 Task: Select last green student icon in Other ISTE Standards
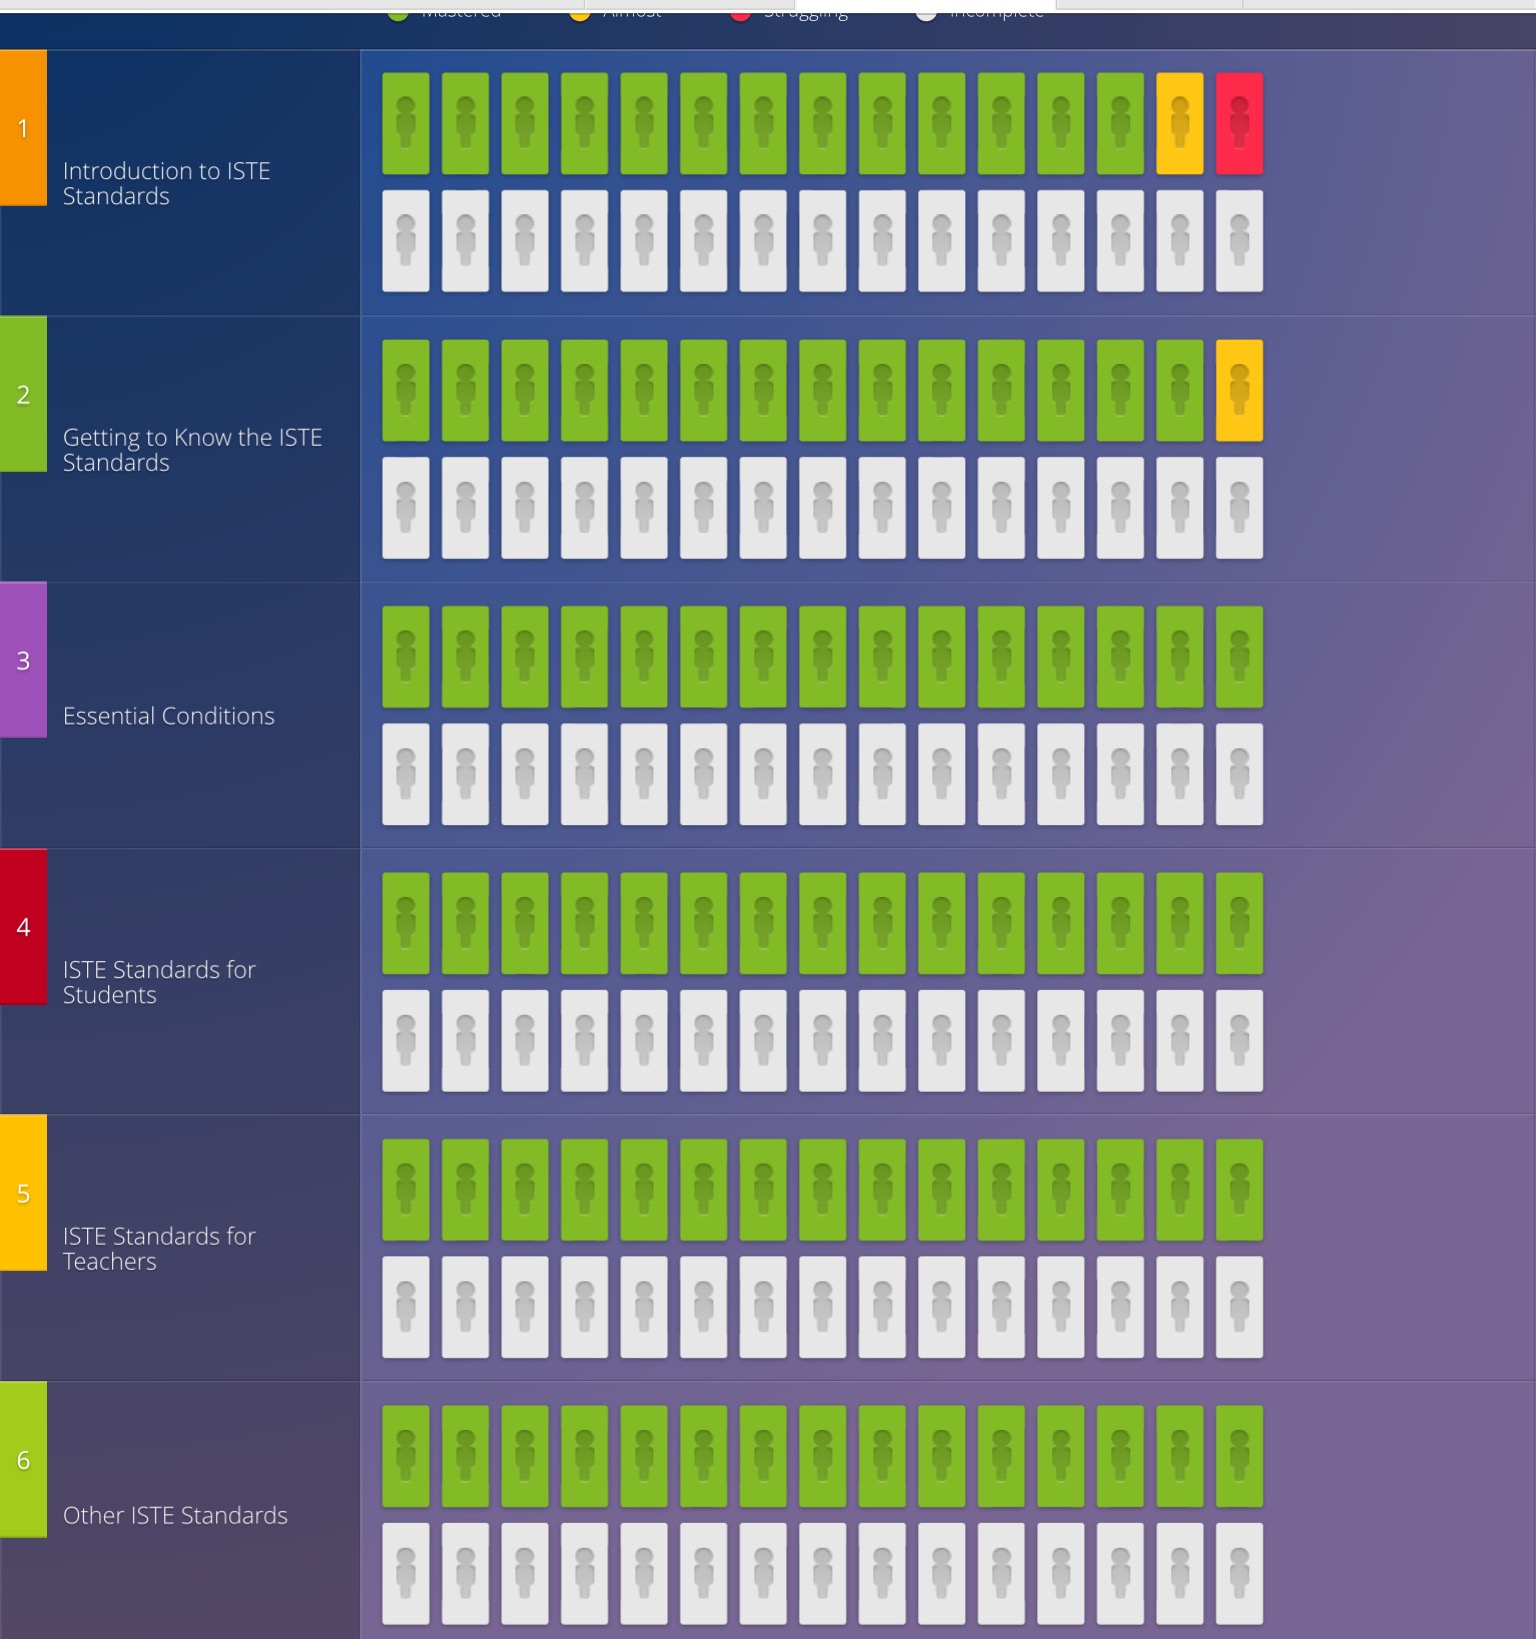pyautogui.click(x=1239, y=1456)
